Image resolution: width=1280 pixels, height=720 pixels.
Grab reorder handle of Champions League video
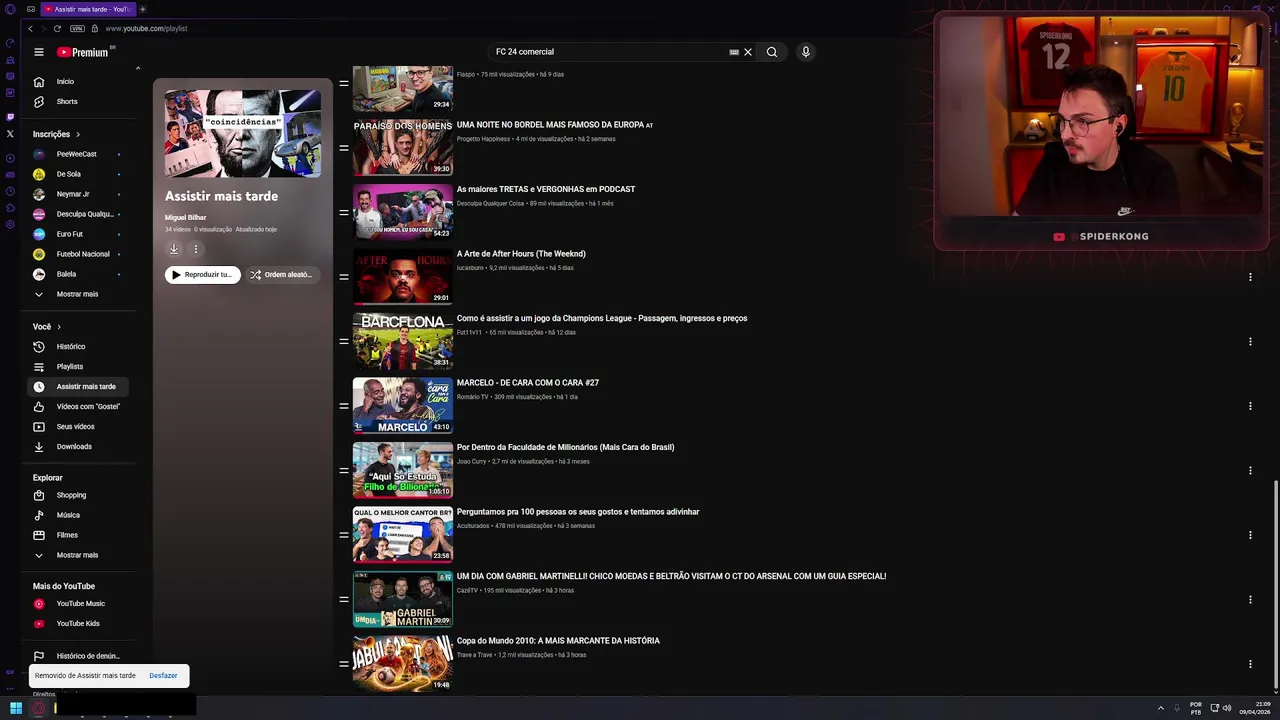point(344,341)
